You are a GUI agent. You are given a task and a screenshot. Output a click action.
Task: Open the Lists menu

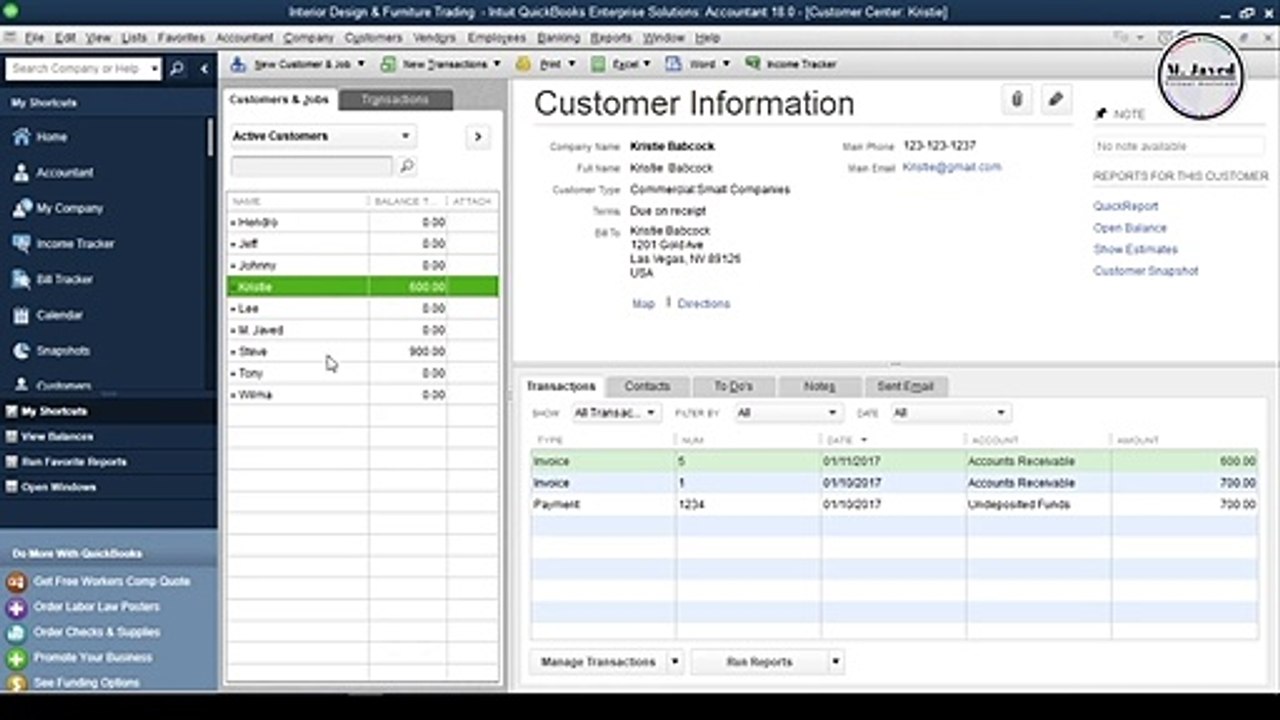pyautogui.click(x=134, y=38)
